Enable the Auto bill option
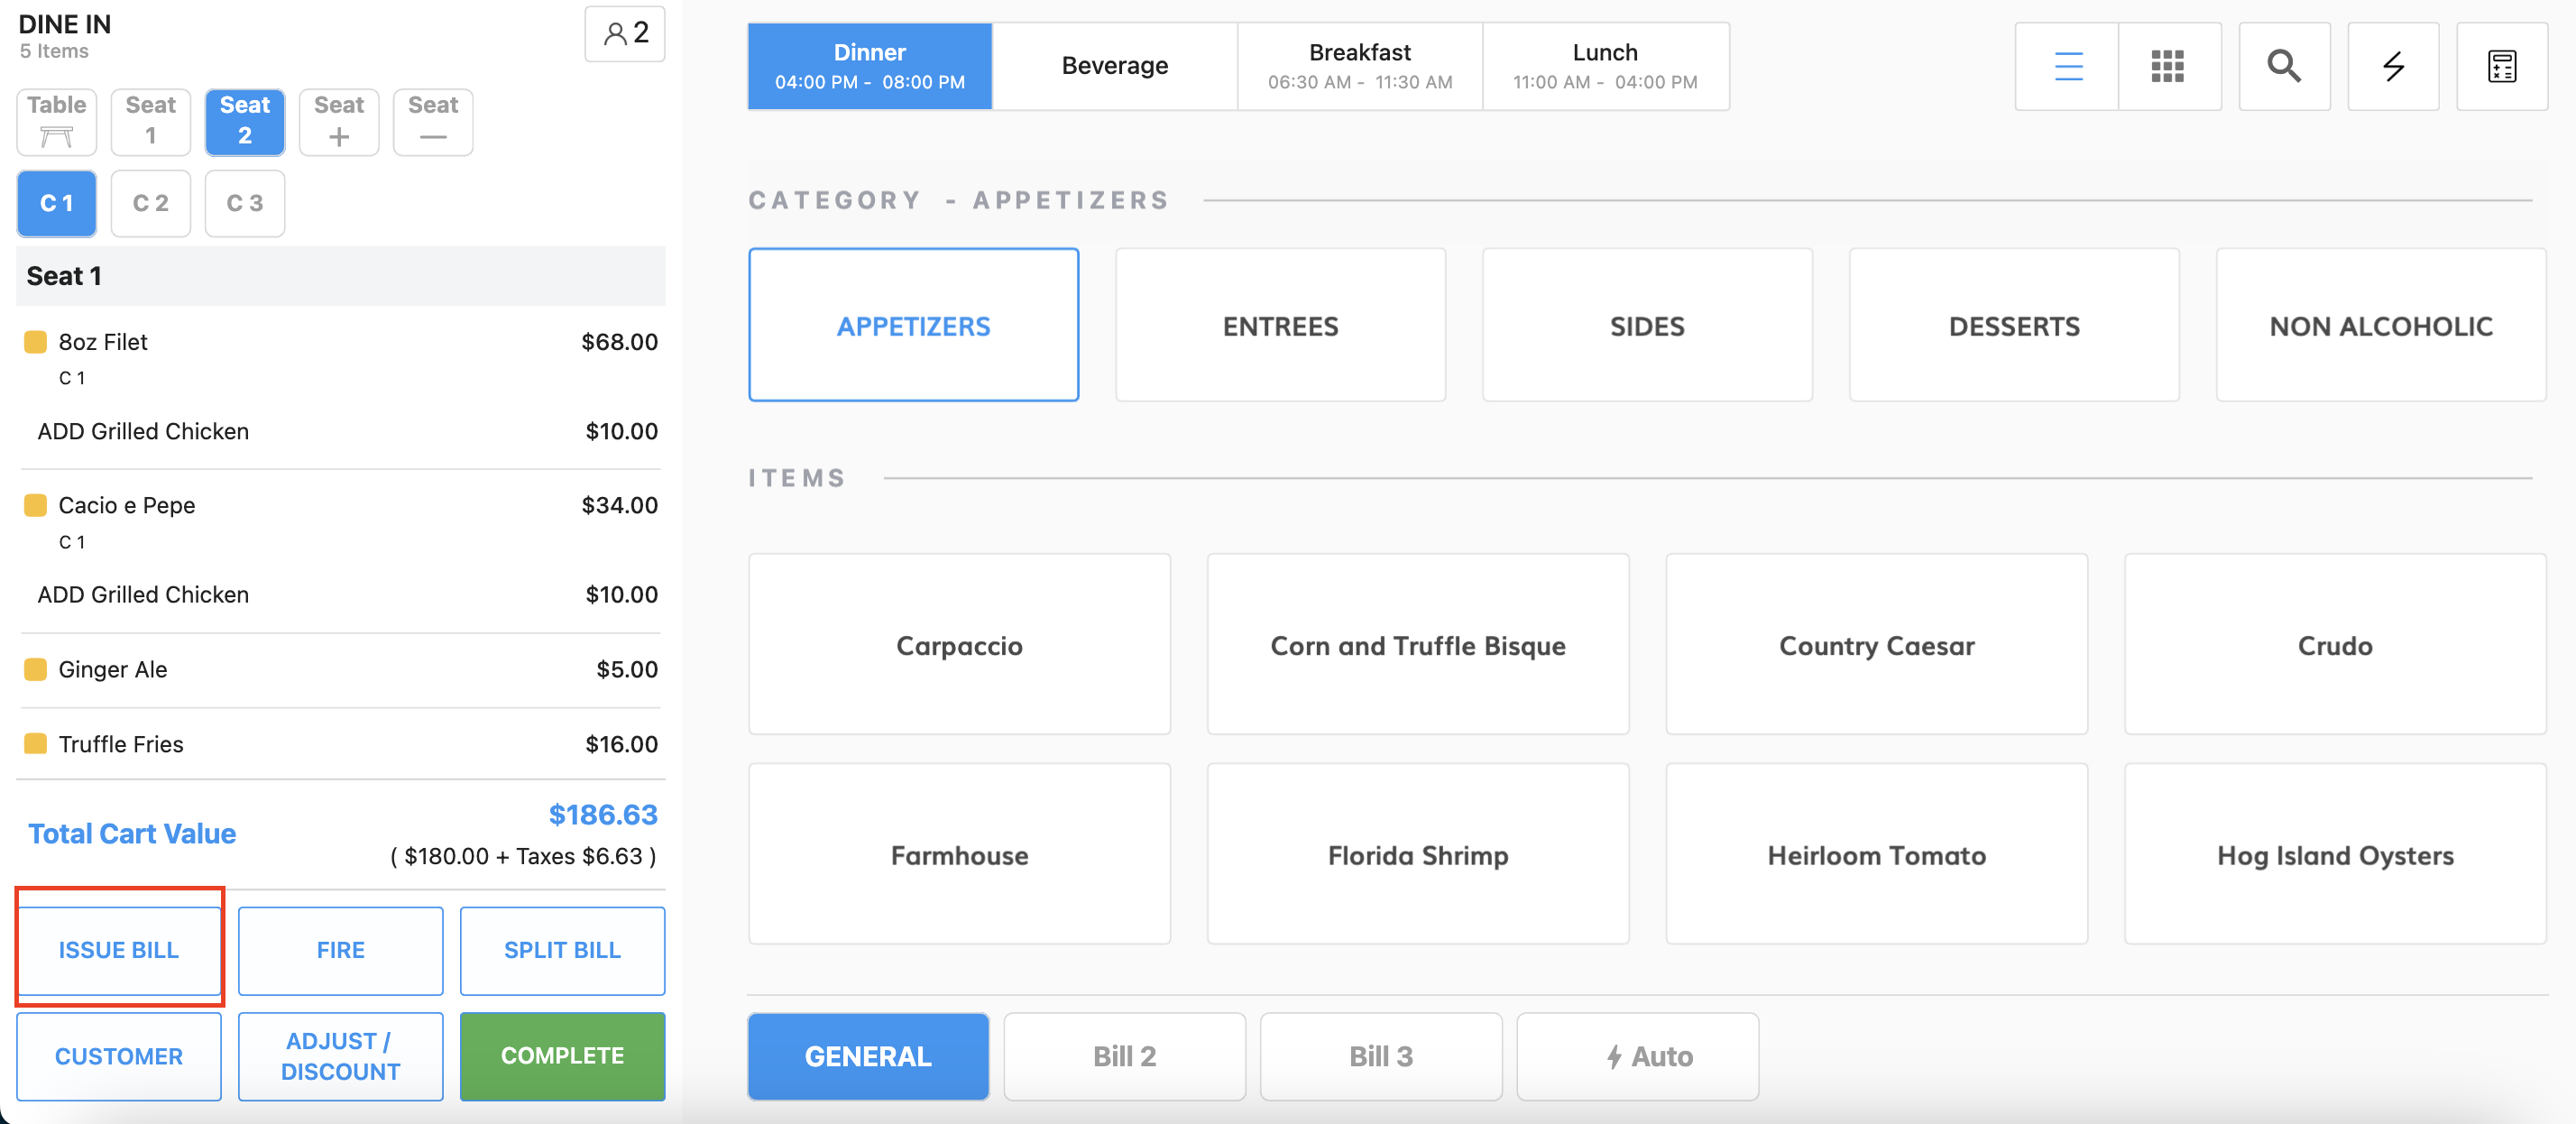The width and height of the screenshot is (2576, 1124). [x=1637, y=1056]
